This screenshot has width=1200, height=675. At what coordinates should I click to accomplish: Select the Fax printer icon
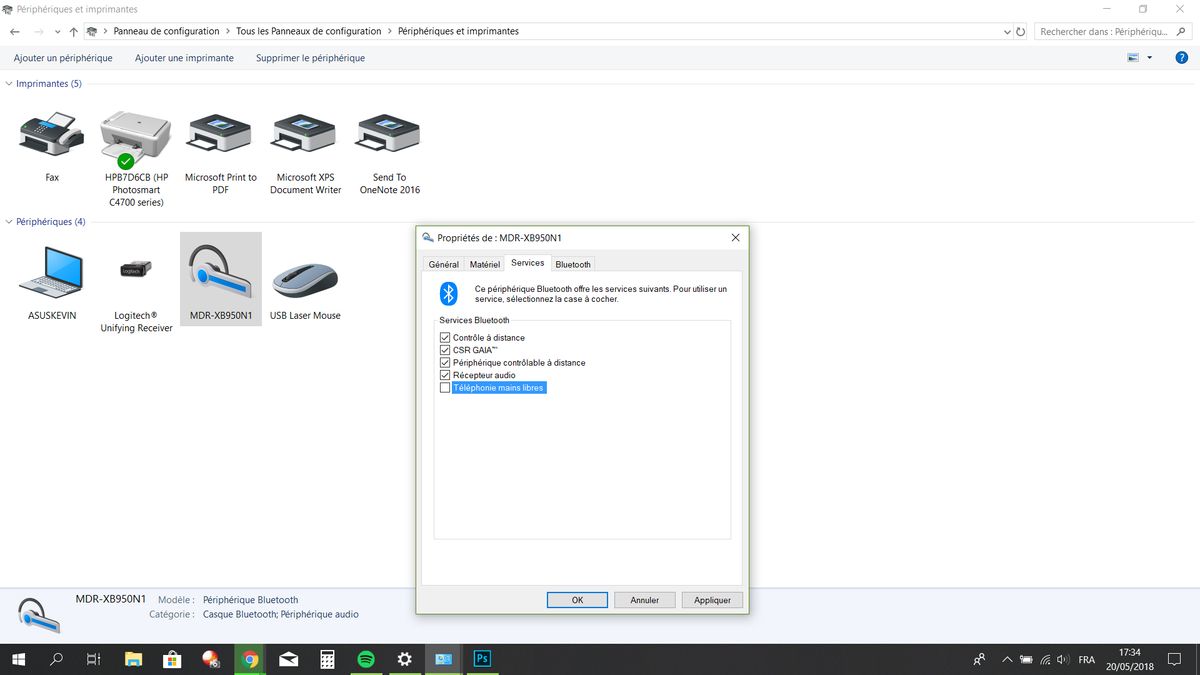pyautogui.click(x=52, y=135)
